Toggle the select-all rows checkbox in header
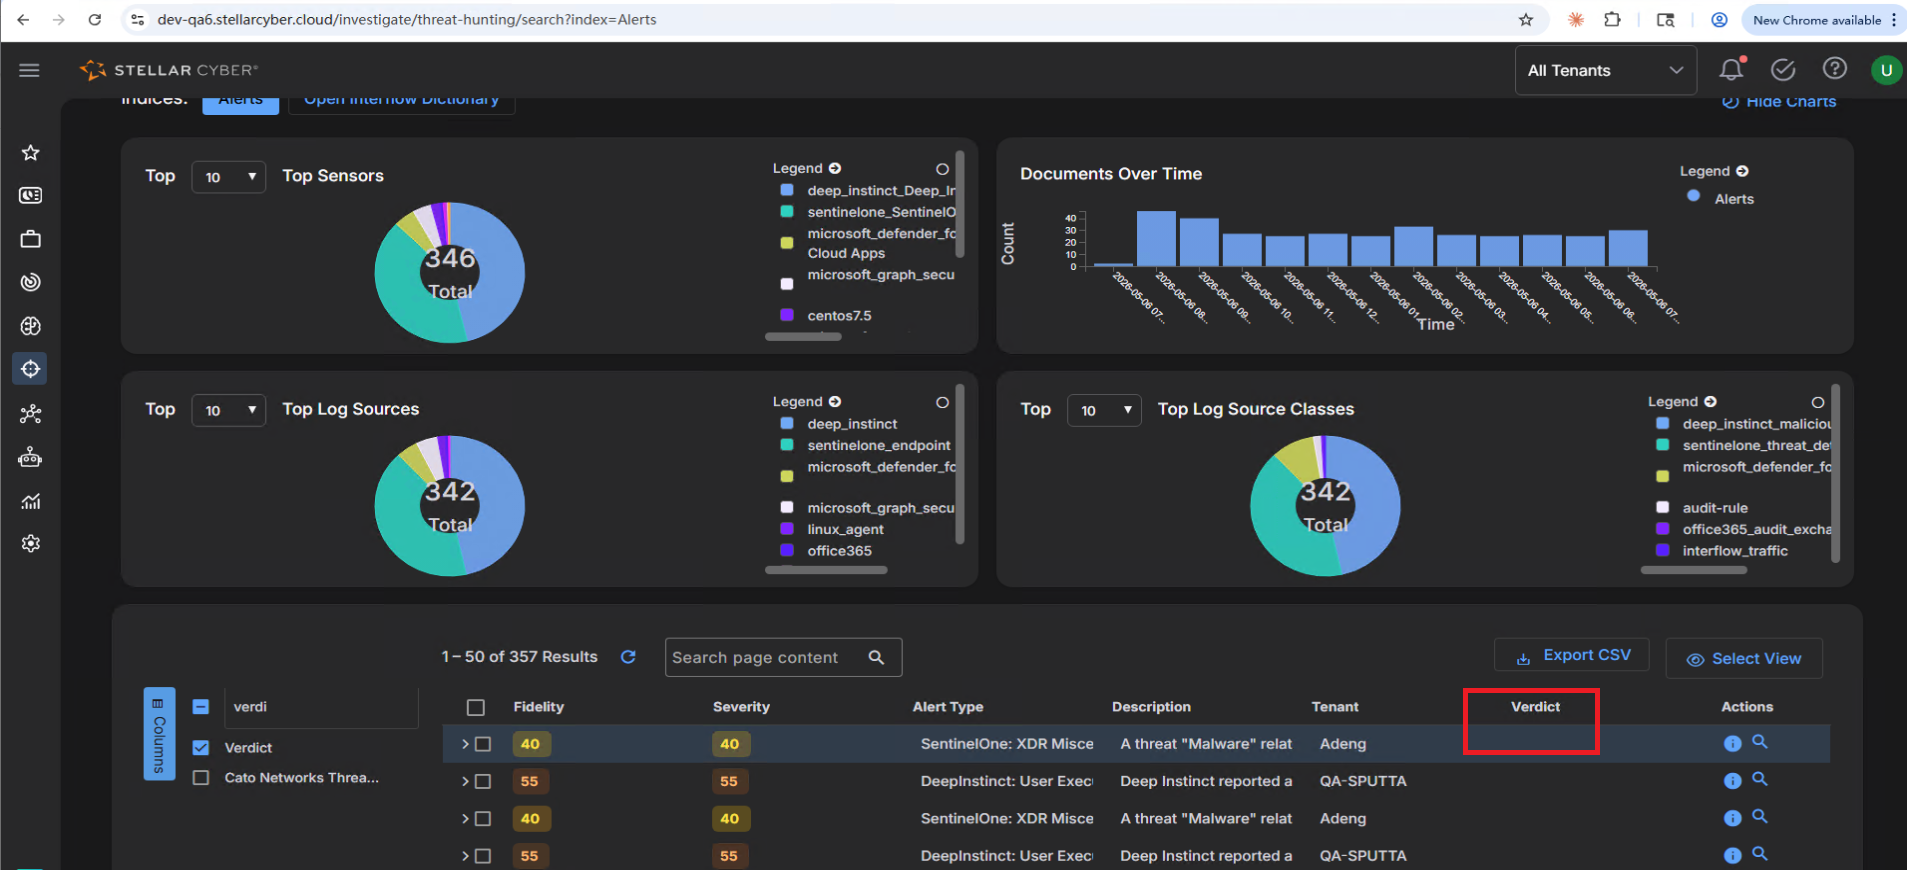The image size is (1907, 870). [x=476, y=707]
